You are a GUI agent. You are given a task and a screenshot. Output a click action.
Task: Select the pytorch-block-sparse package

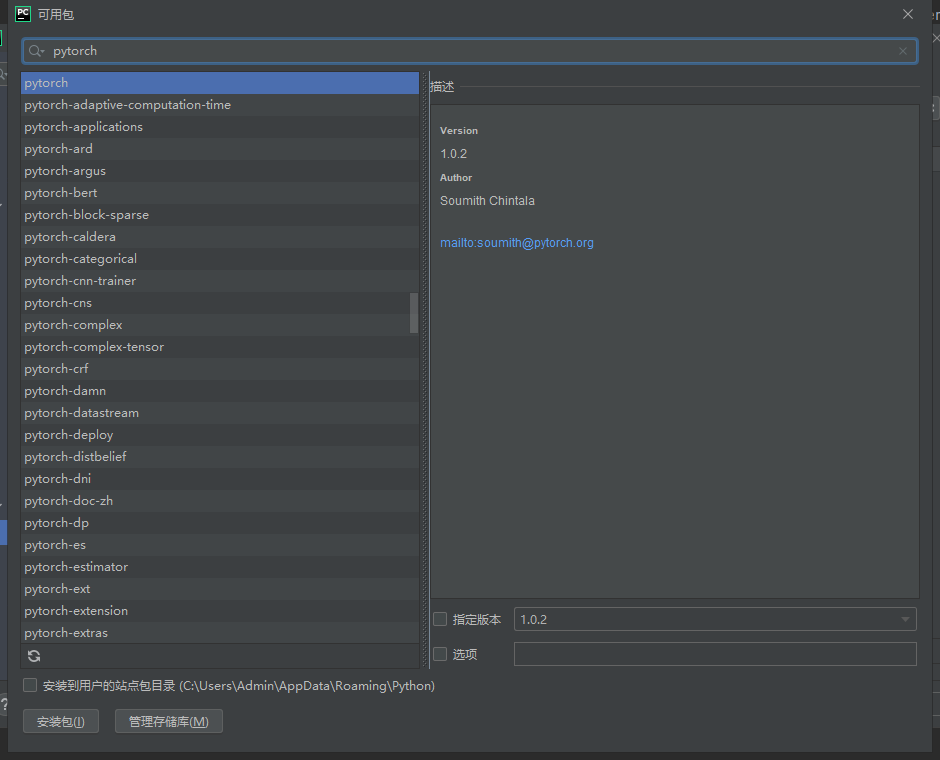219,215
